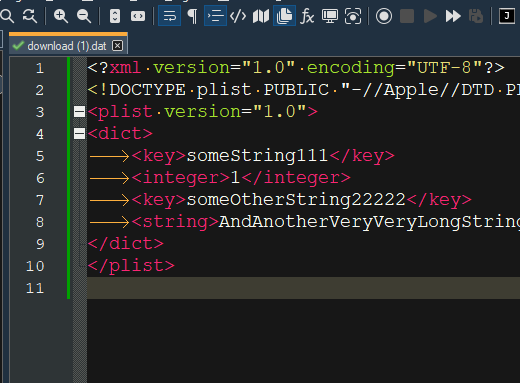520x383 pixels.
Task: Close the download (1).dat tab
Action: click(x=117, y=46)
